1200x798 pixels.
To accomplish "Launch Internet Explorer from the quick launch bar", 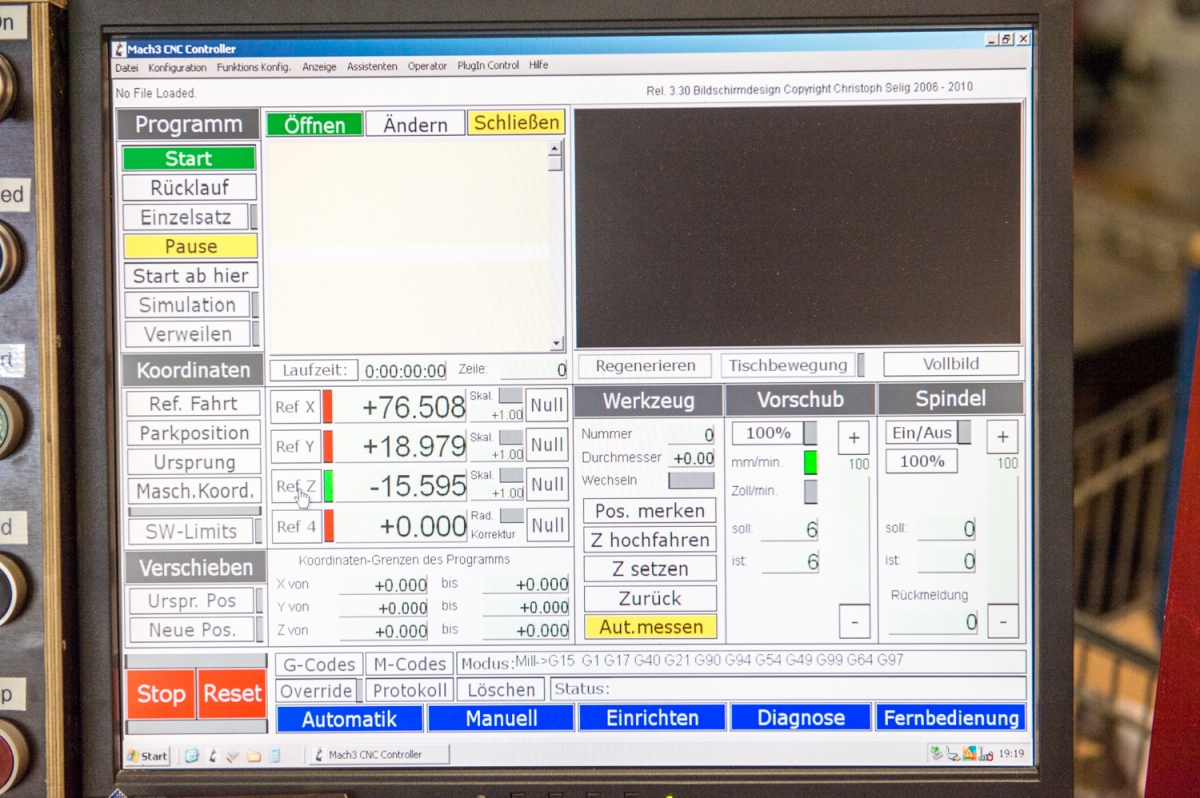I will click(192, 756).
